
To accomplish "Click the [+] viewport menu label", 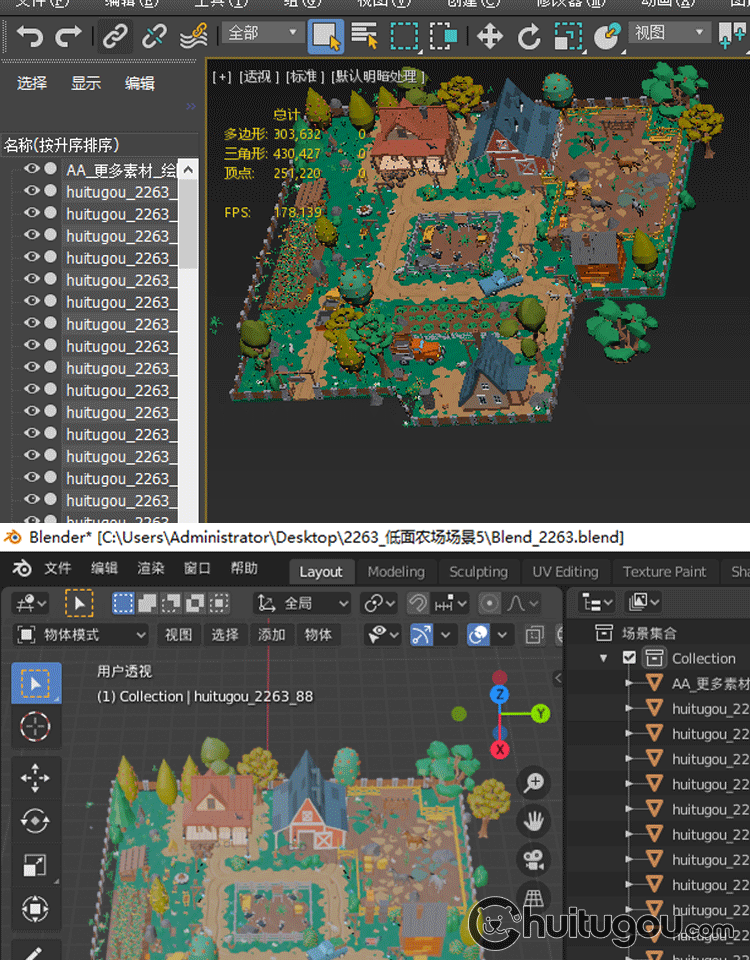I will pos(222,77).
